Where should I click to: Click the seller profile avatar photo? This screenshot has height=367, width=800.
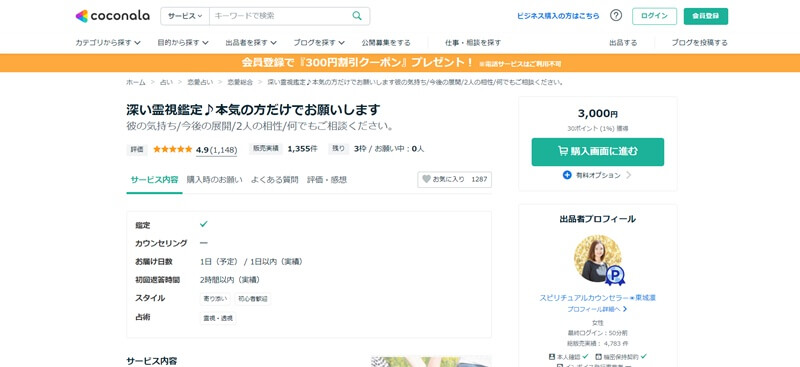(597, 259)
